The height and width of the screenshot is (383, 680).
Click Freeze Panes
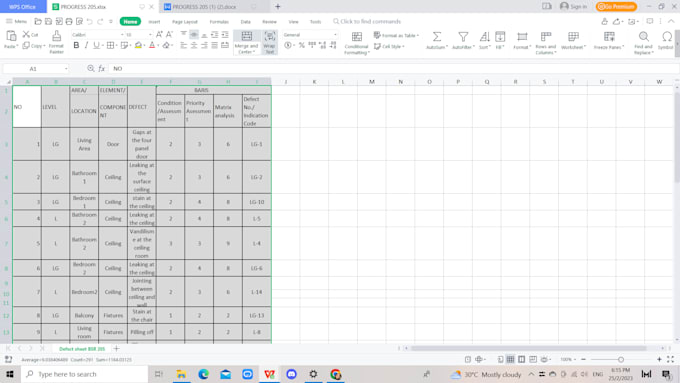point(609,40)
